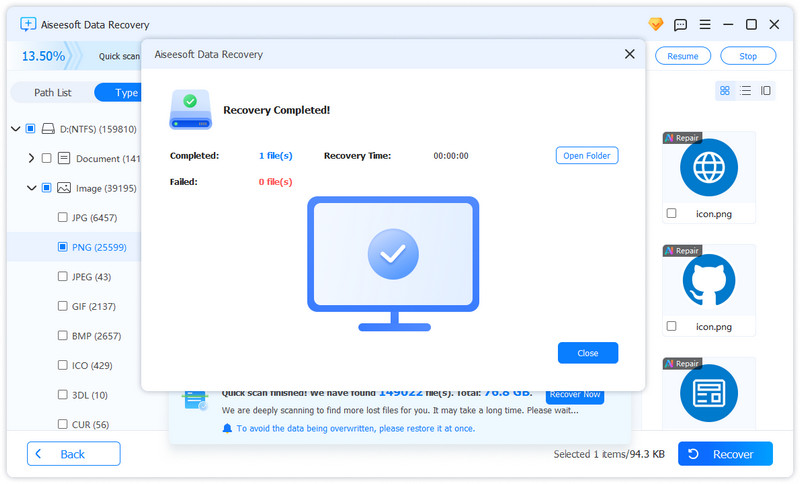Check the box under the globe icon.png
800x484 pixels.
671,213
